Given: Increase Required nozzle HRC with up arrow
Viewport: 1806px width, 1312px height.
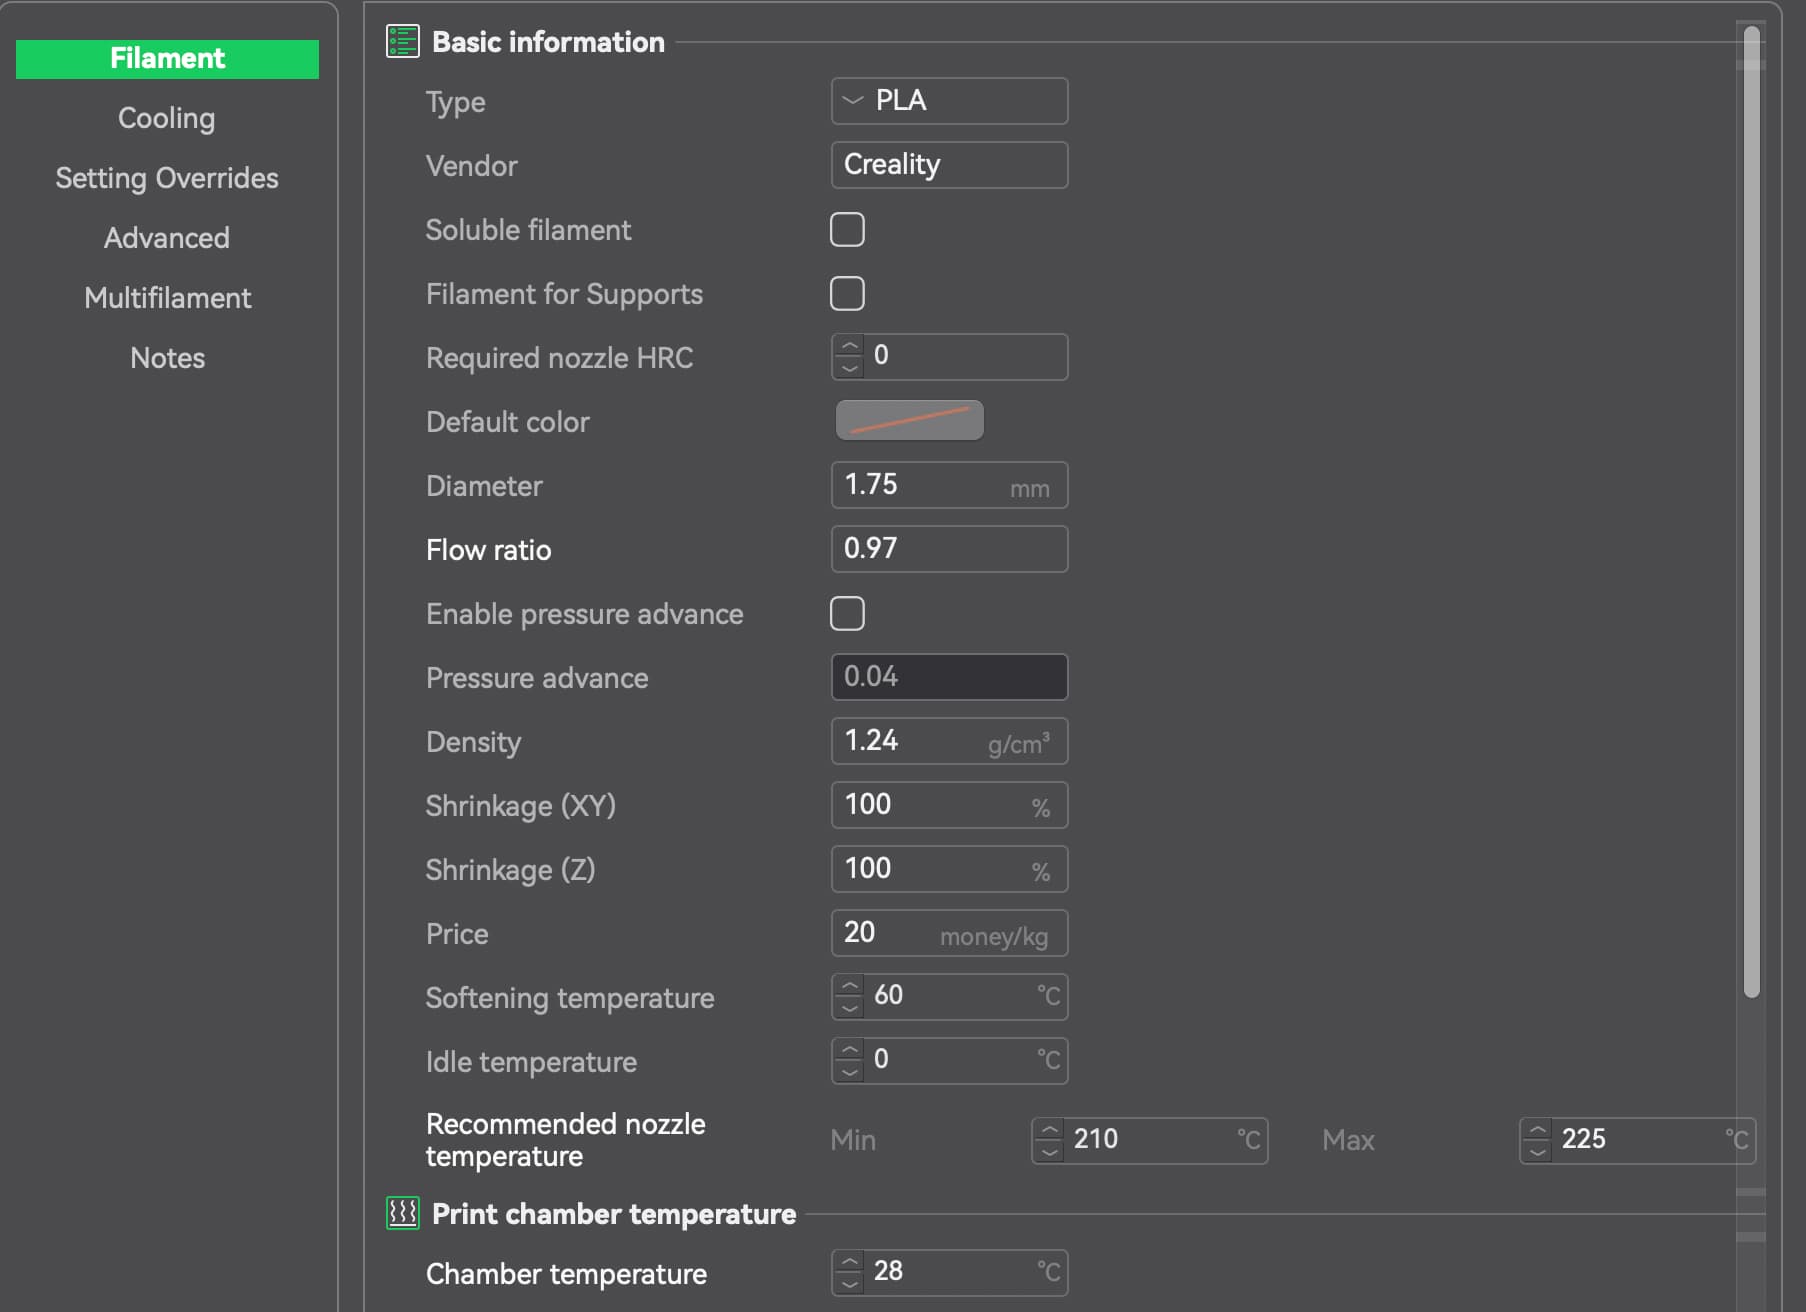Looking at the screenshot, I should [x=849, y=346].
